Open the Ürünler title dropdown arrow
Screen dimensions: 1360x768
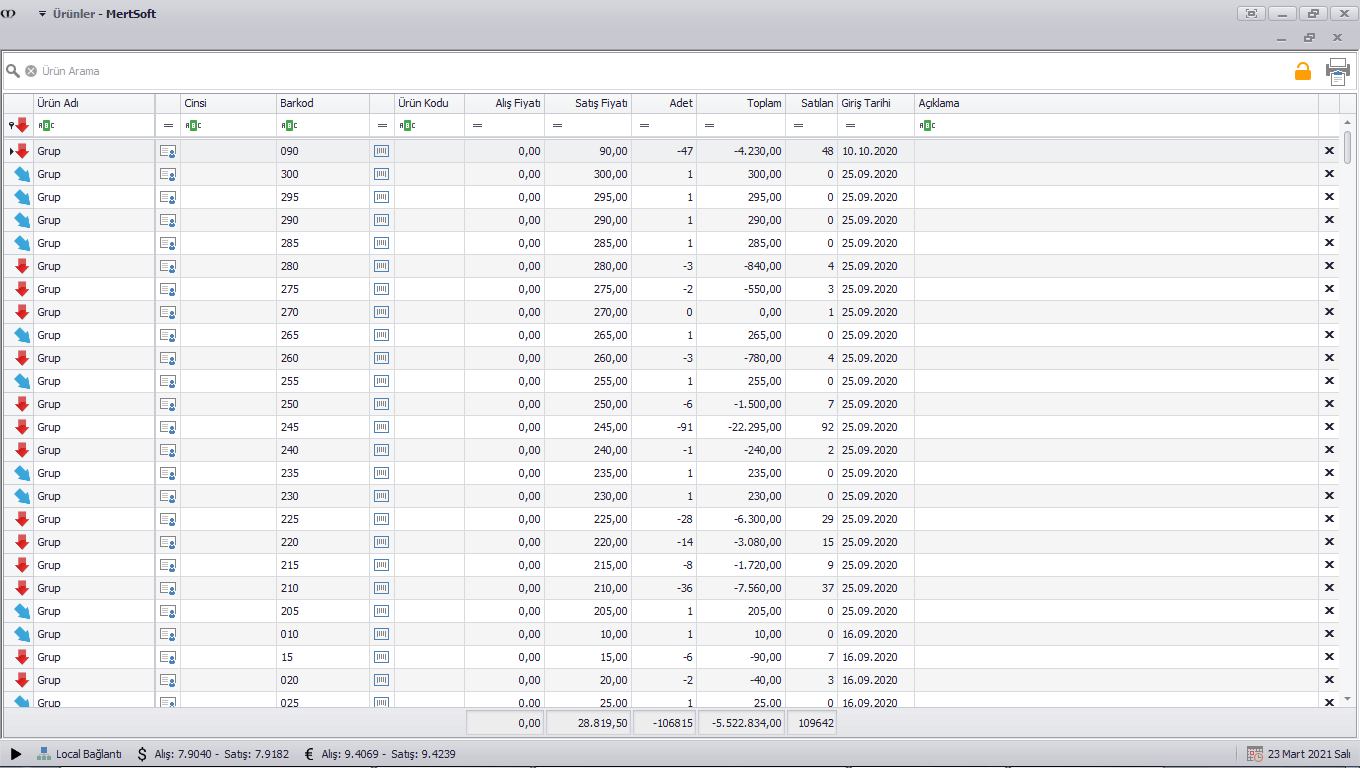coord(43,14)
